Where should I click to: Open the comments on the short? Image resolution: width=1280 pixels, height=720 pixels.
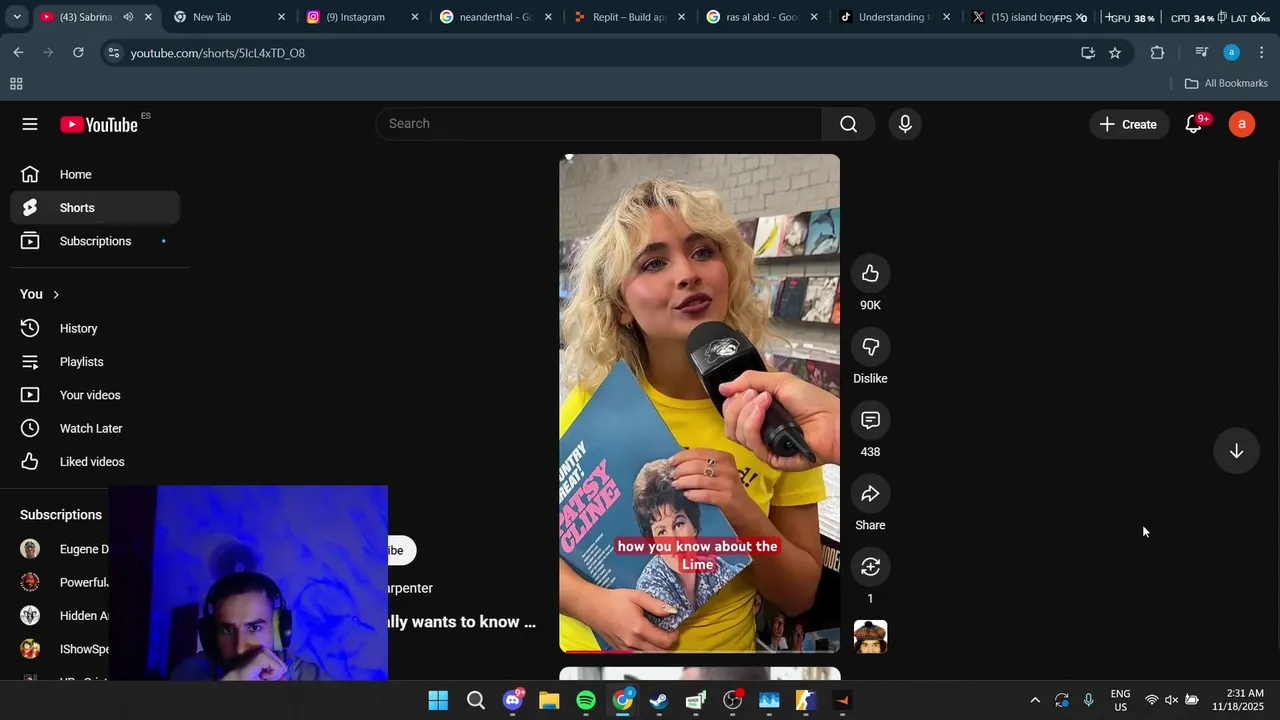pyautogui.click(x=870, y=420)
